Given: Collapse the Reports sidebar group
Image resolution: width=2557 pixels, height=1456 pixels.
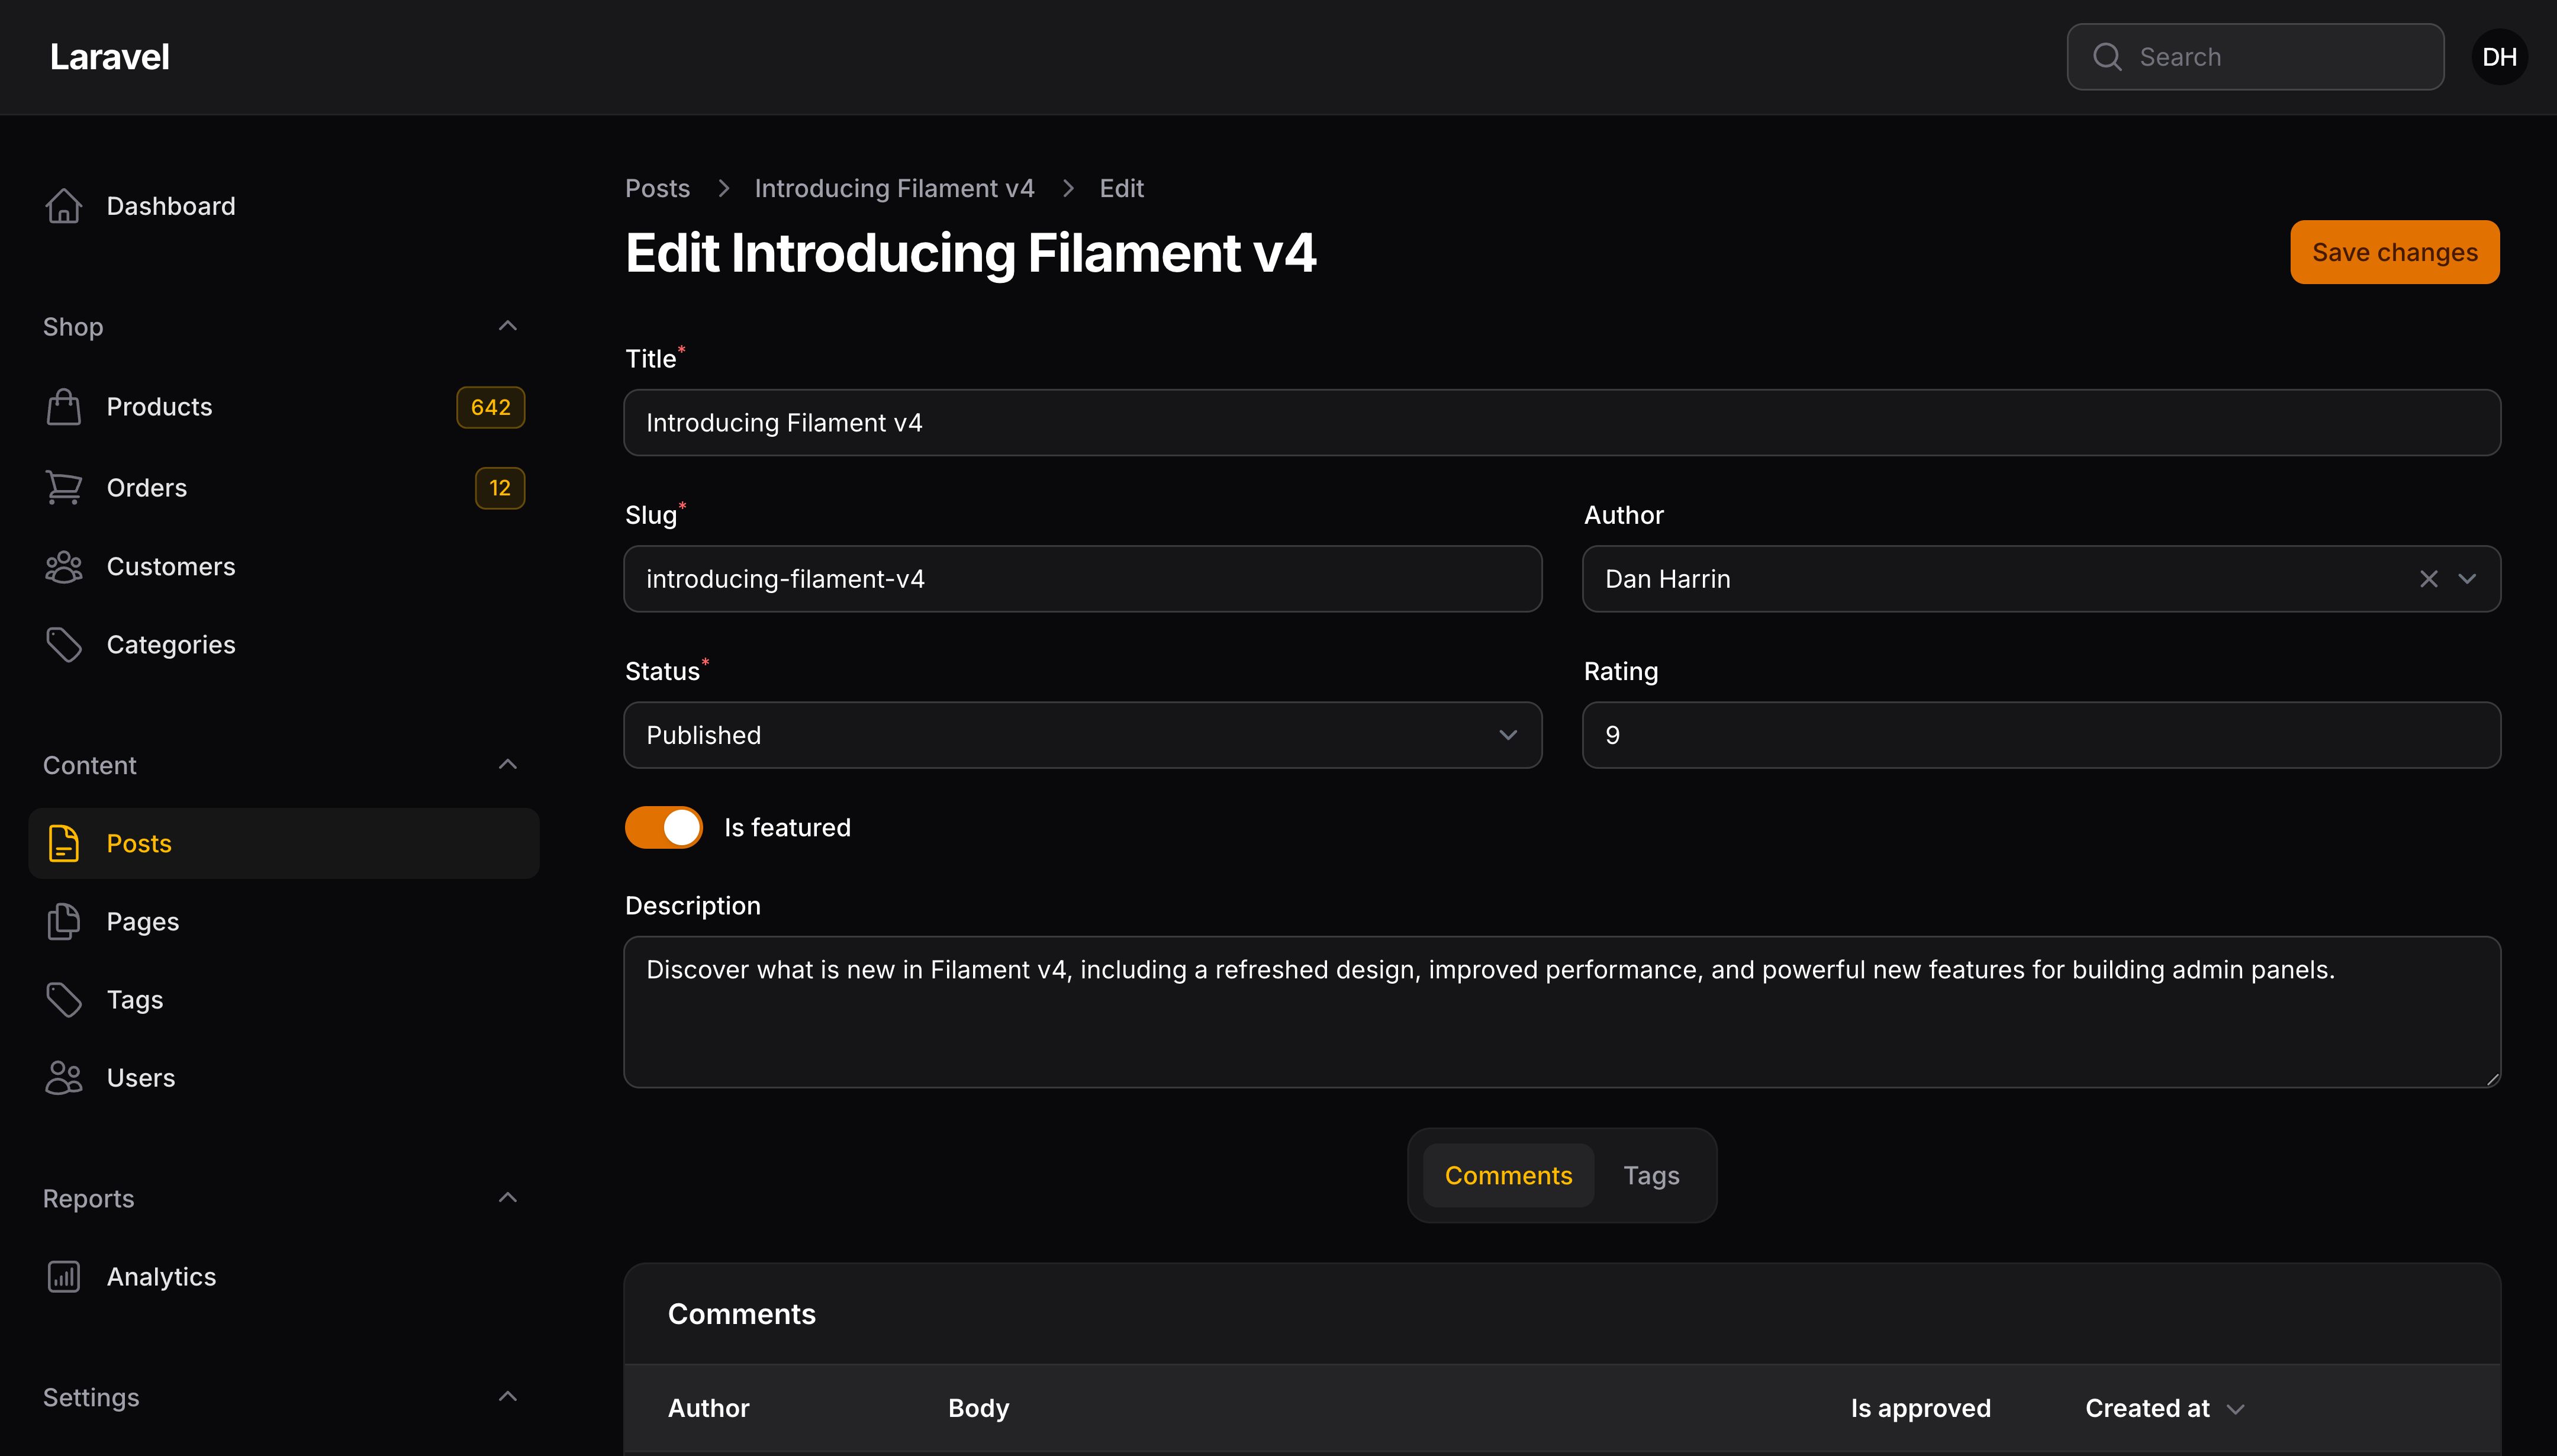Looking at the screenshot, I should click(508, 1198).
